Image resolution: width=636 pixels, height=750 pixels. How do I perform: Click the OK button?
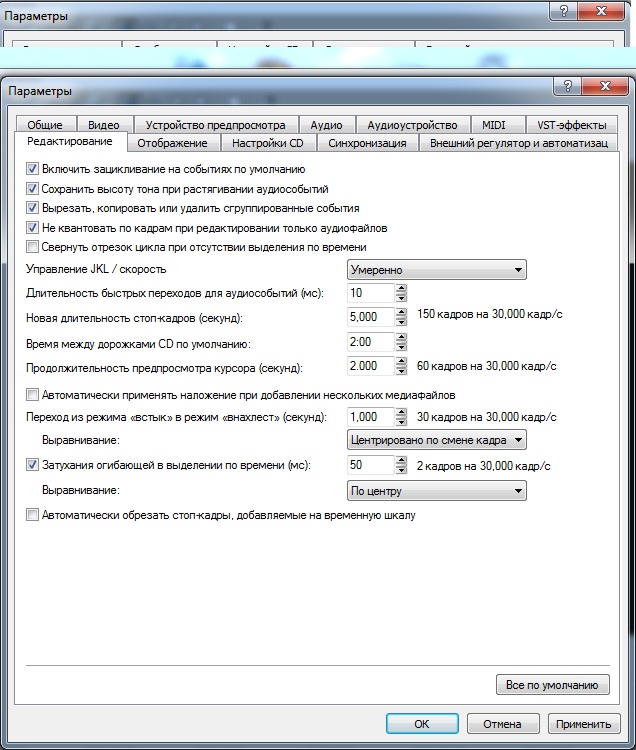(422, 724)
